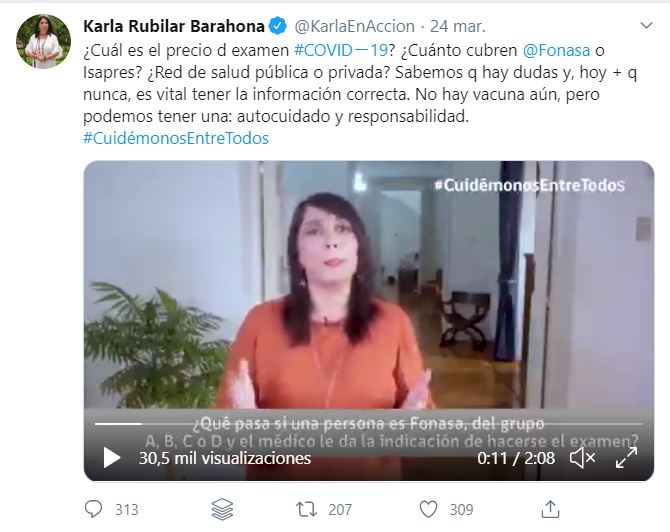Open Karla Rubilar's profile avatar

[44, 41]
